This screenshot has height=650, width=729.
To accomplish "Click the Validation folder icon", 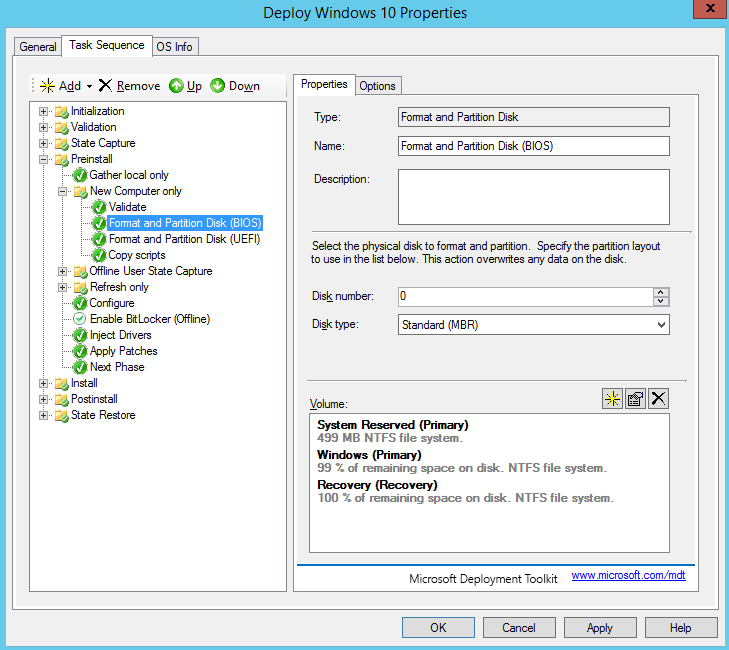I will 62,127.
